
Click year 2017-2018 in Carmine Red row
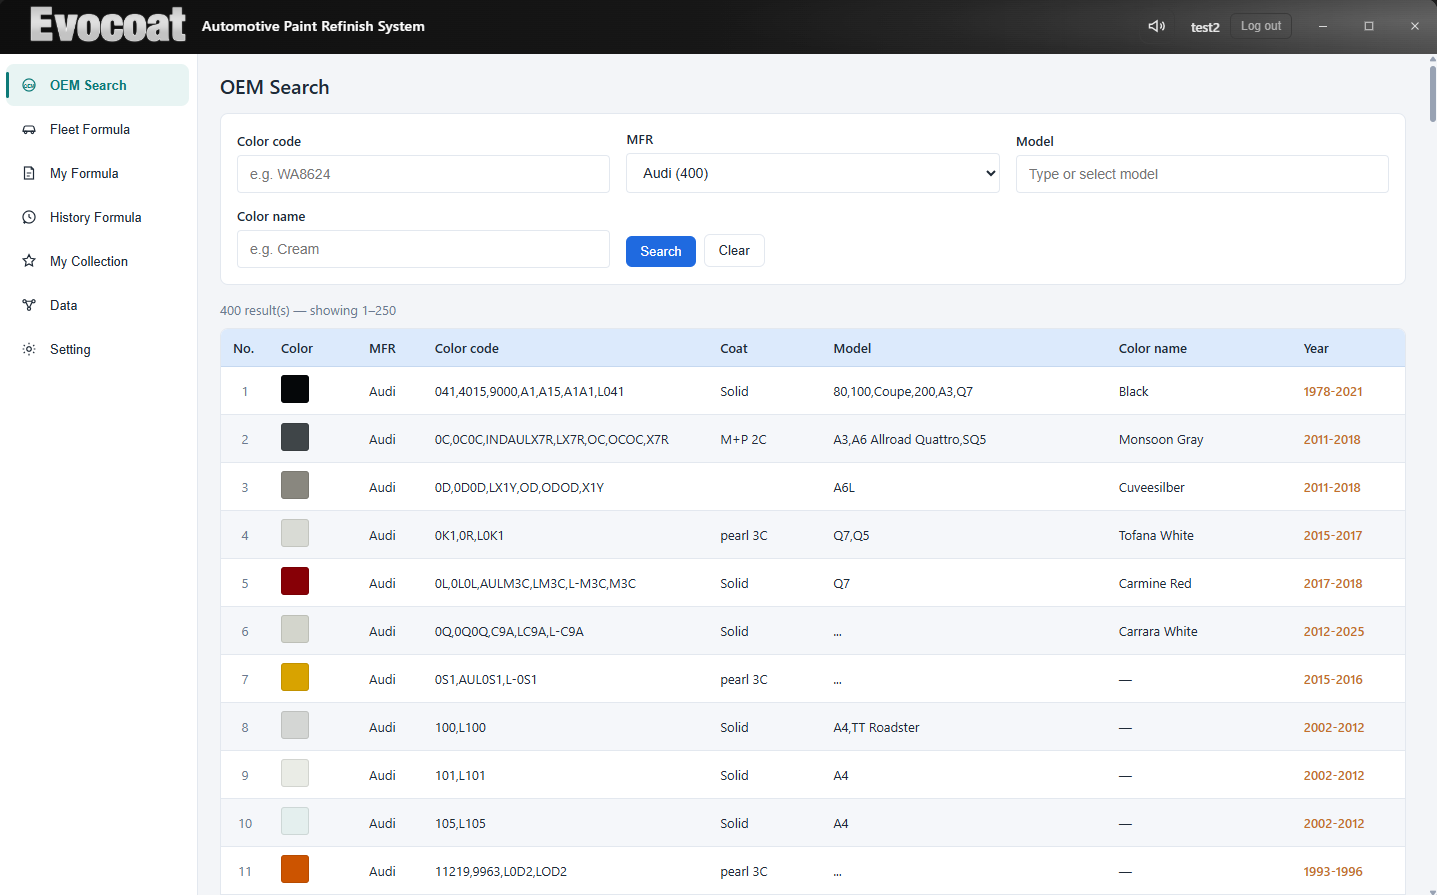point(1333,584)
